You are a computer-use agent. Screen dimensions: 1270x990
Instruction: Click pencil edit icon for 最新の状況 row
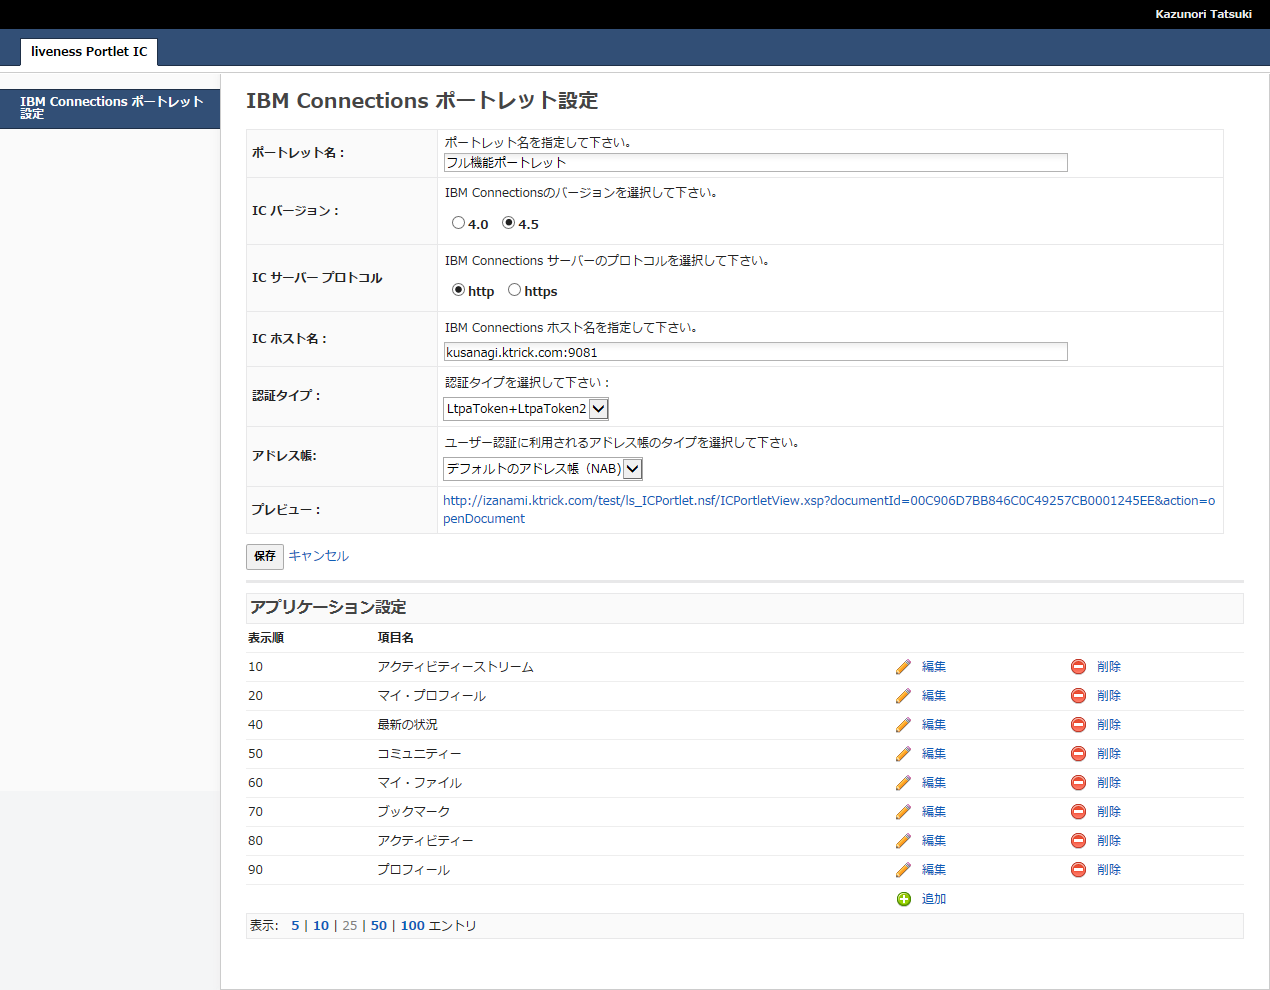tap(903, 725)
